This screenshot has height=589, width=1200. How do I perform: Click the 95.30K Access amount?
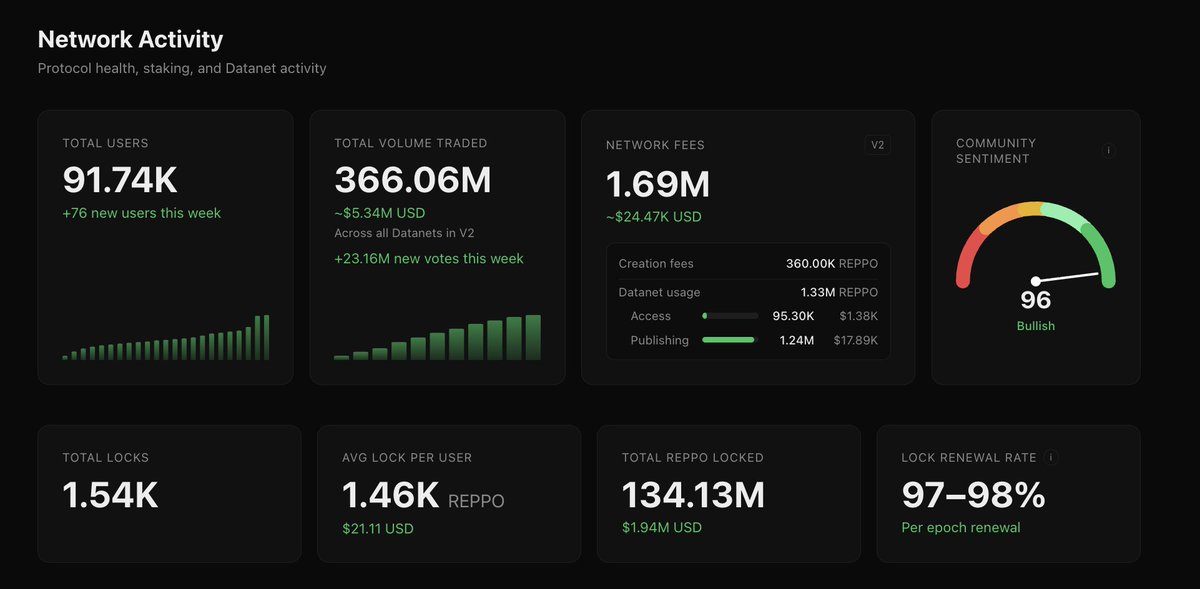pyautogui.click(x=793, y=316)
